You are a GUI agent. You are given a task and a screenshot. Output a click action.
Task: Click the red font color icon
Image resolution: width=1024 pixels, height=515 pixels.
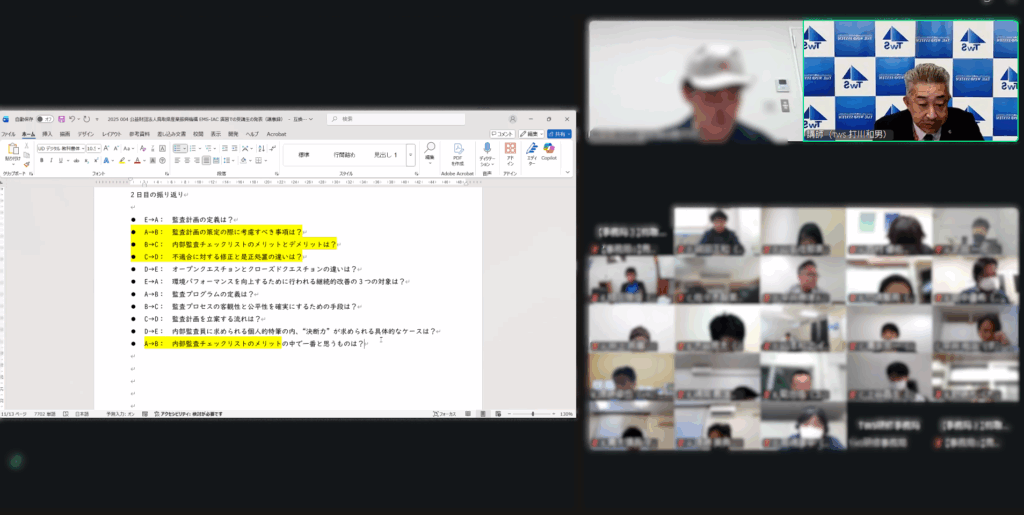click(136, 160)
